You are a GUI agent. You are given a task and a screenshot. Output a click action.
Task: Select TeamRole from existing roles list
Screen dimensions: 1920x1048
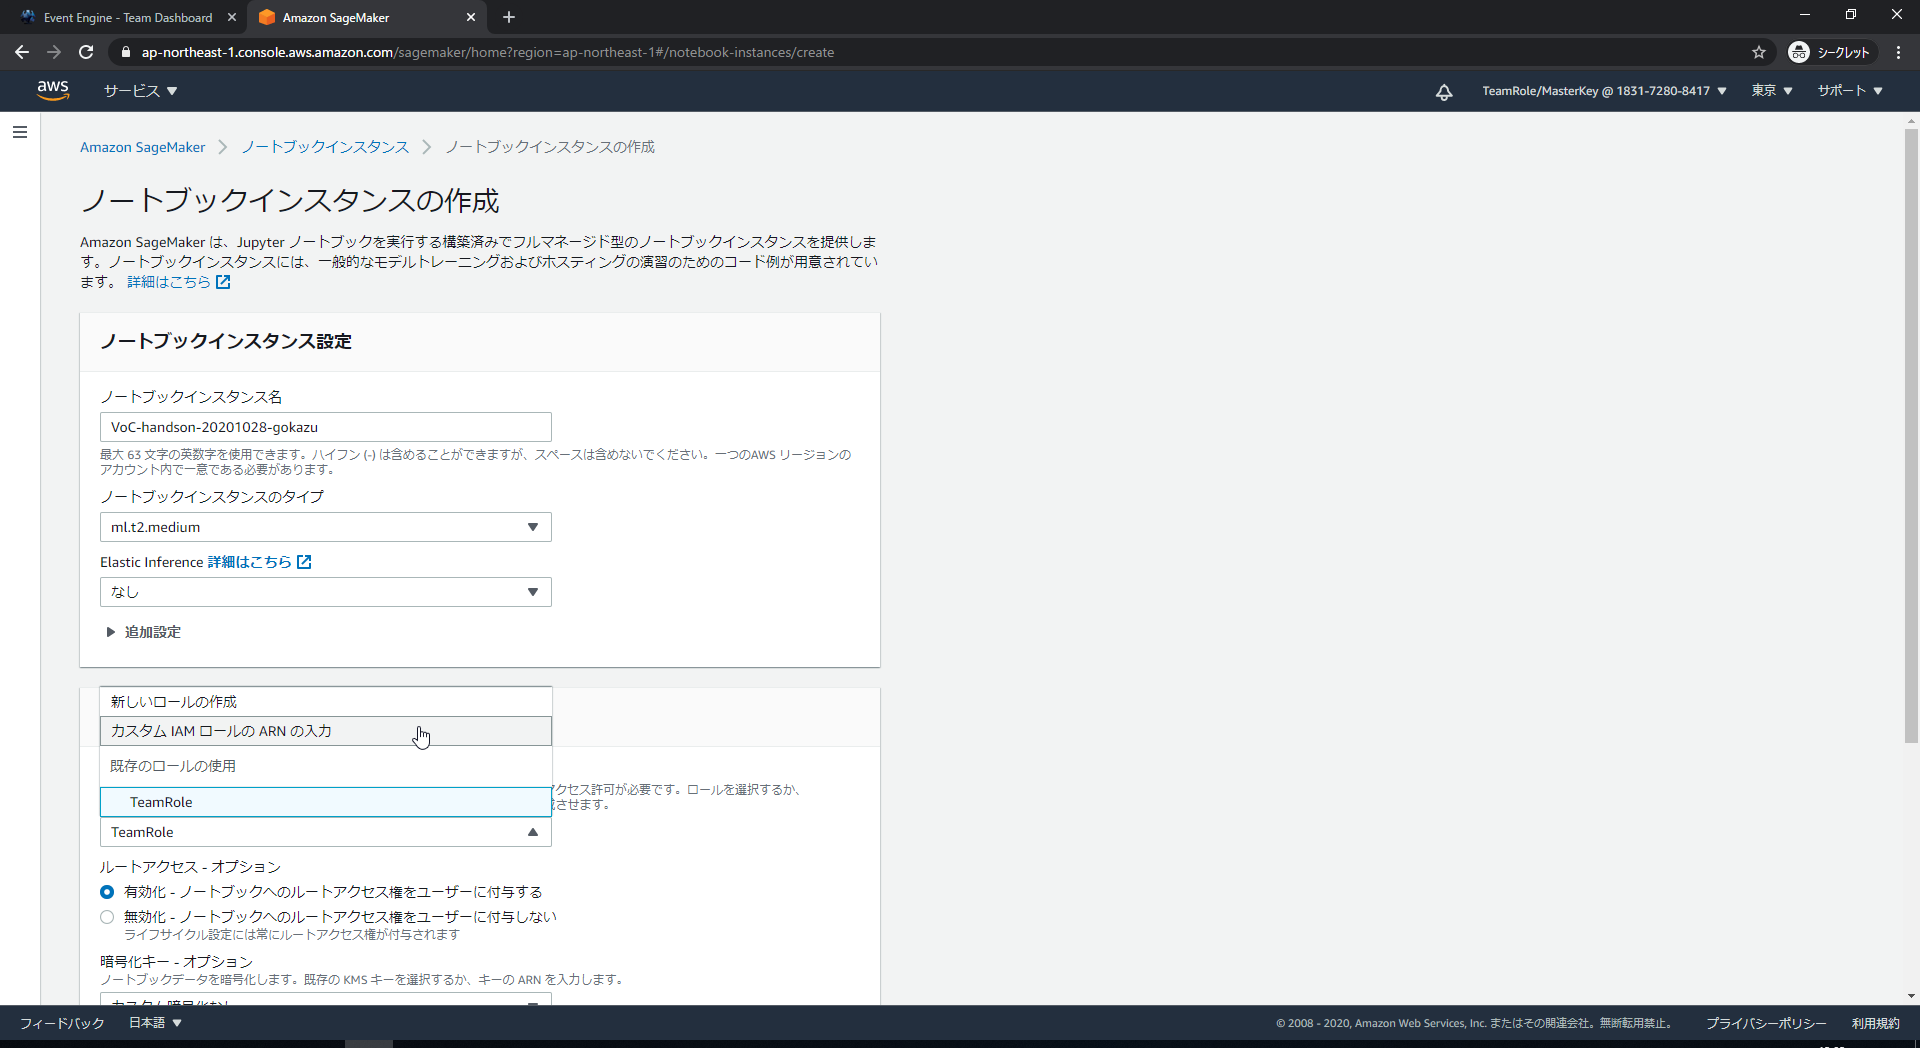(x=326, y=802)
